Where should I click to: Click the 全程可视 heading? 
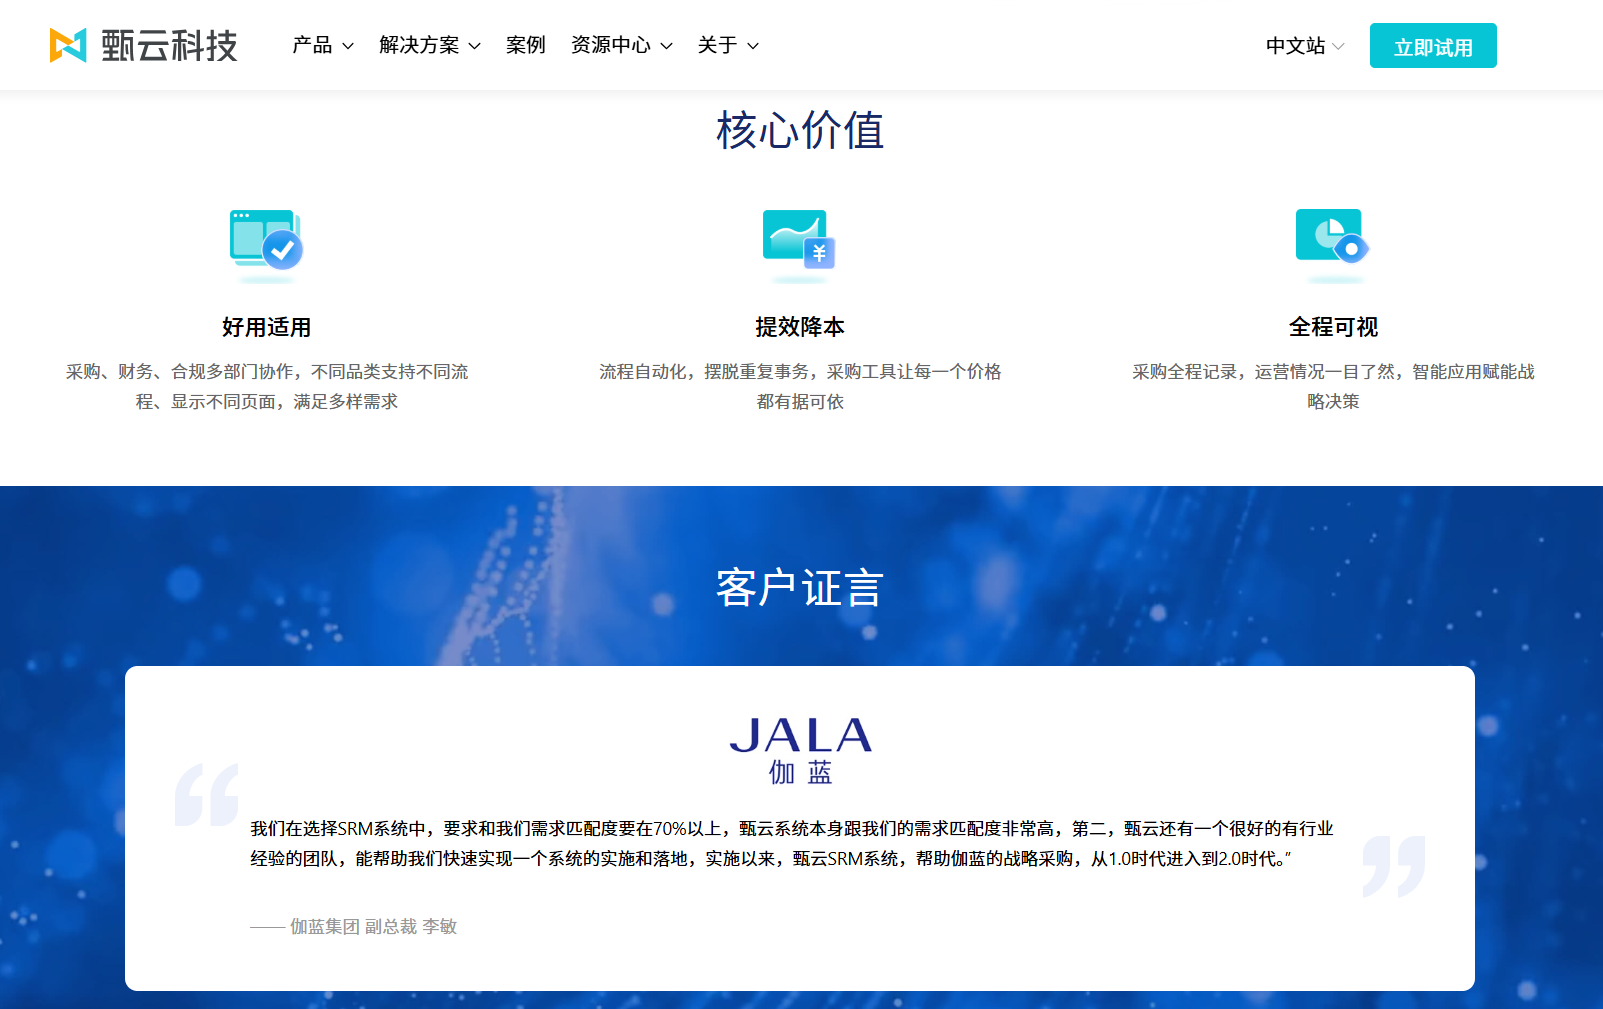(x=1333, y=327)
